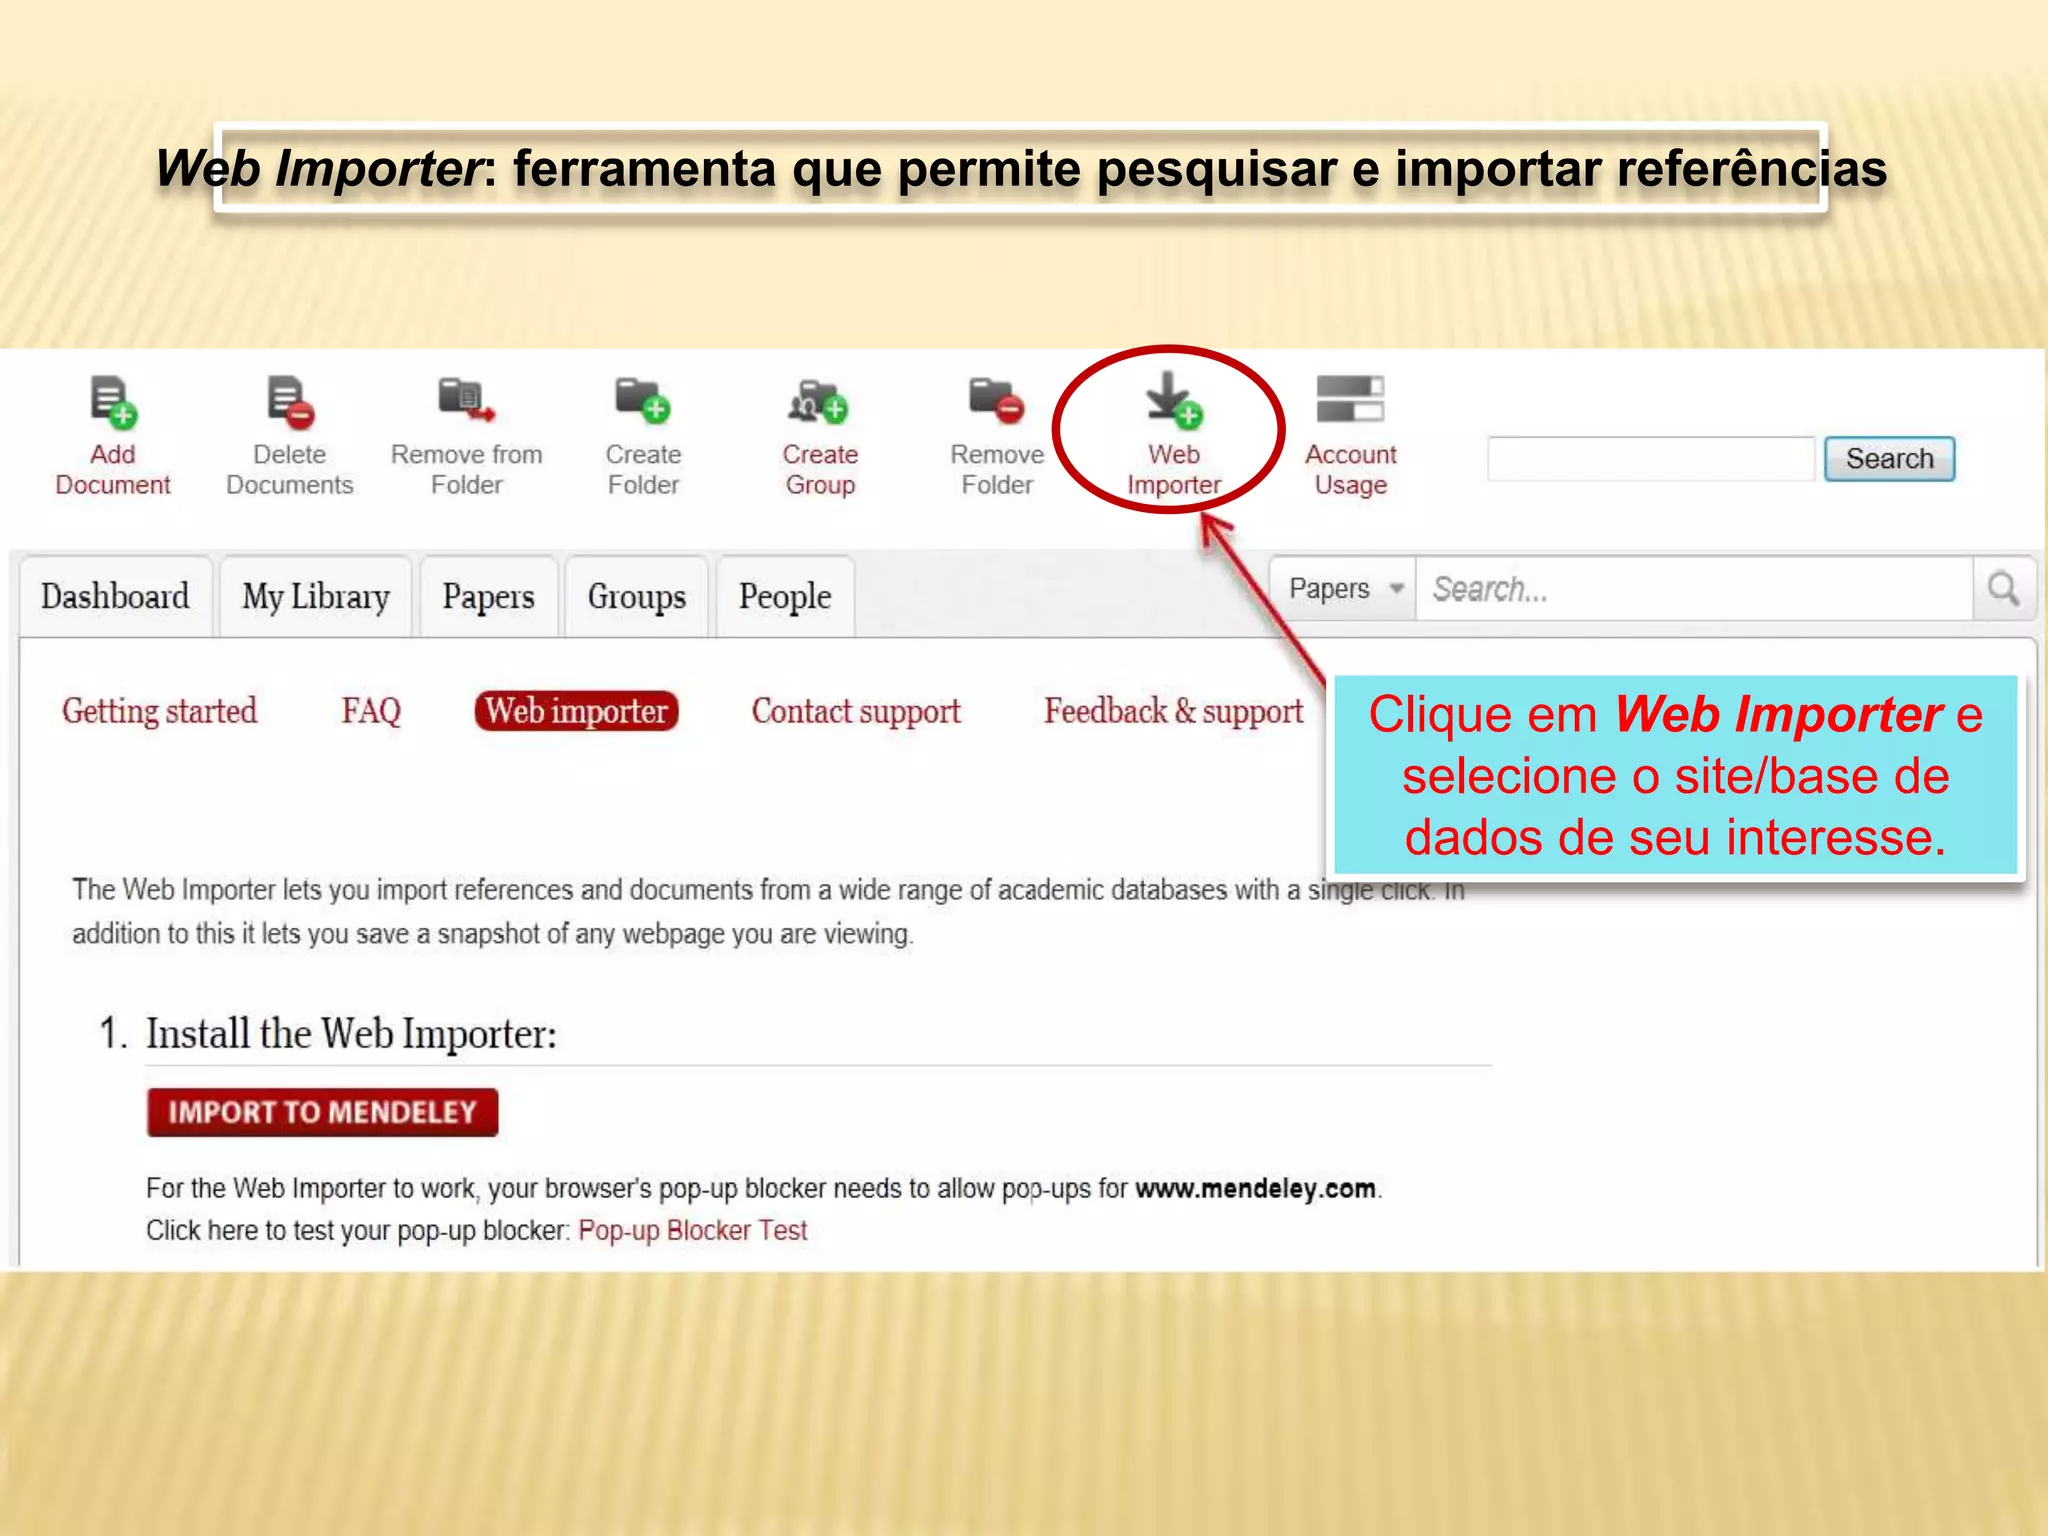Open the Pop-up Blocker Test link
This screenshot has height=1536, width=2048.
(x=692, y=1230)
